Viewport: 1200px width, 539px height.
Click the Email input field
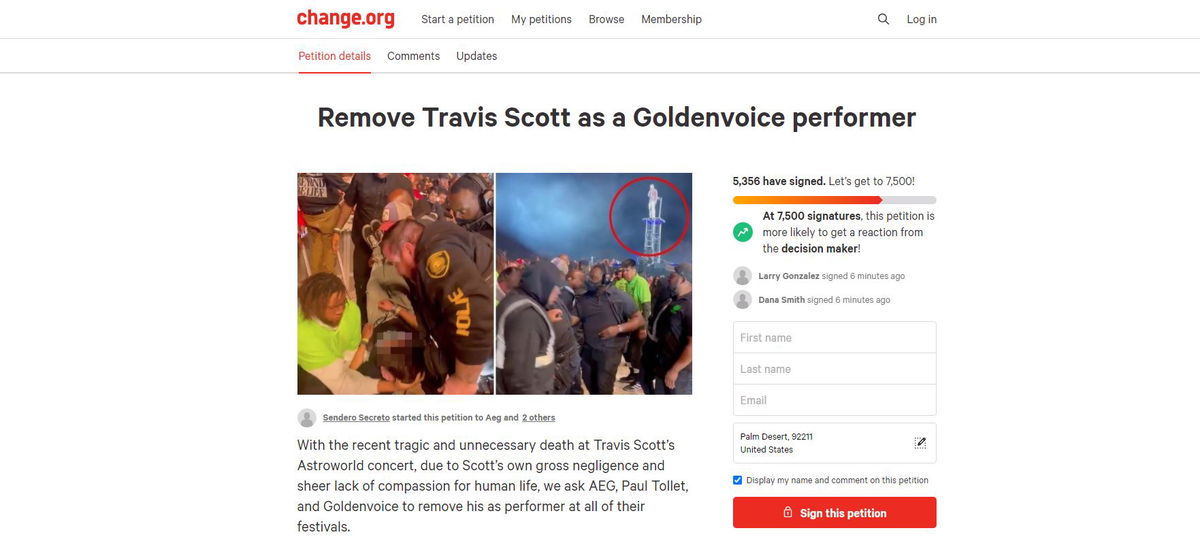click(x=834, y=400)
